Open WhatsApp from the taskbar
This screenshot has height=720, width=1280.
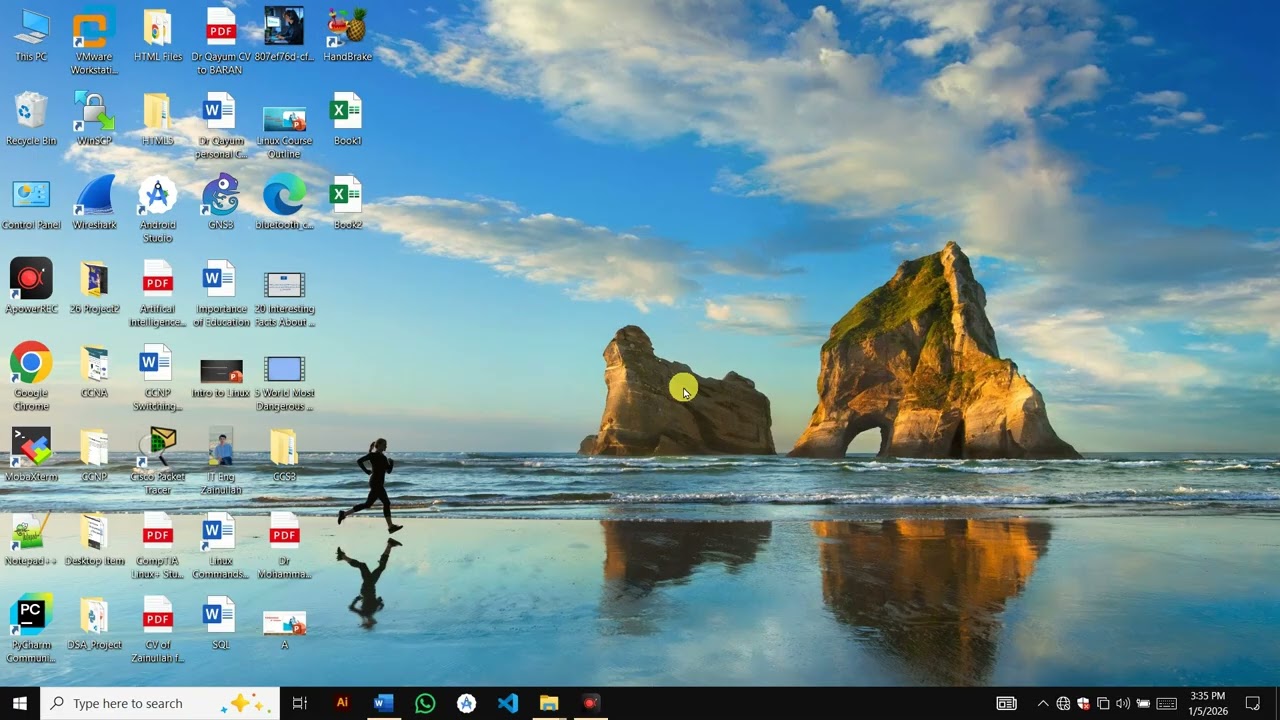coord(425,703)
